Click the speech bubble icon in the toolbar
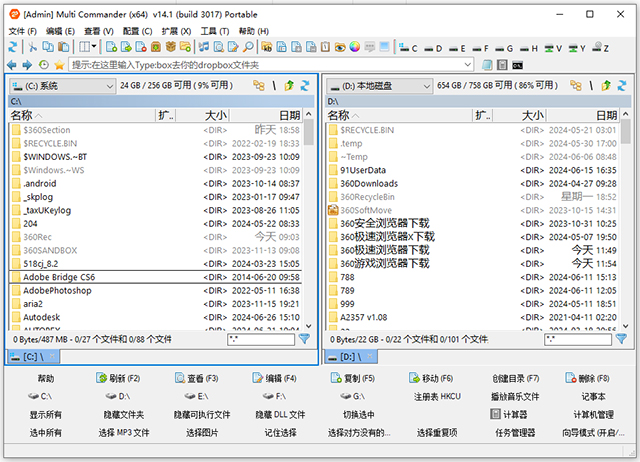This screenshot has width=640, height=462. pyautogui.click(x=369, y=47)
